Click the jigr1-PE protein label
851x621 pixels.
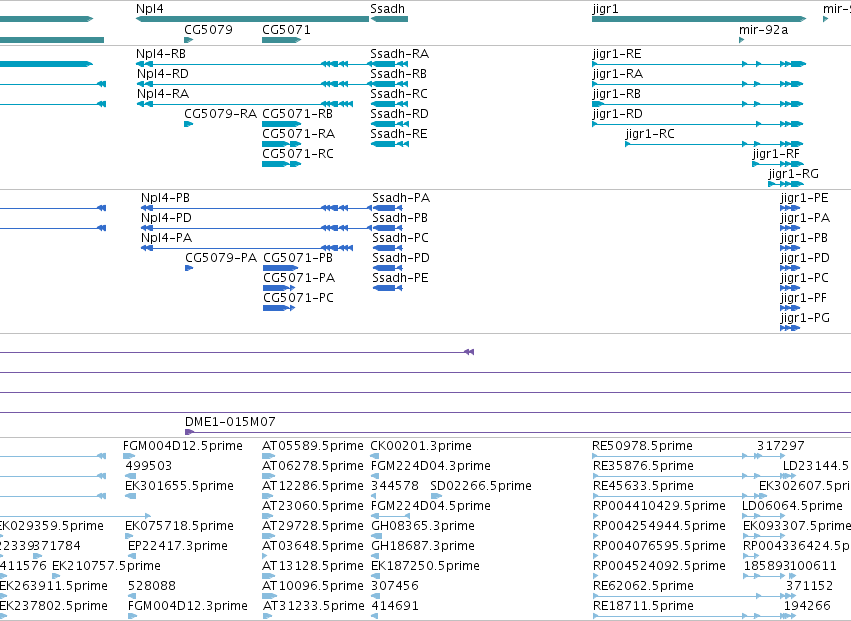(805, 199)
